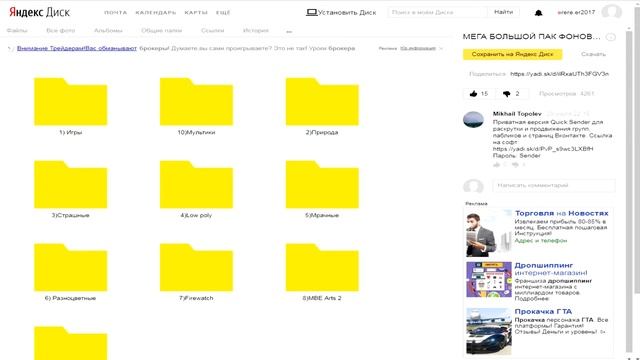Click Установить Диск computer icon
This screenshot has width=640, height=360.
point(311,12)
